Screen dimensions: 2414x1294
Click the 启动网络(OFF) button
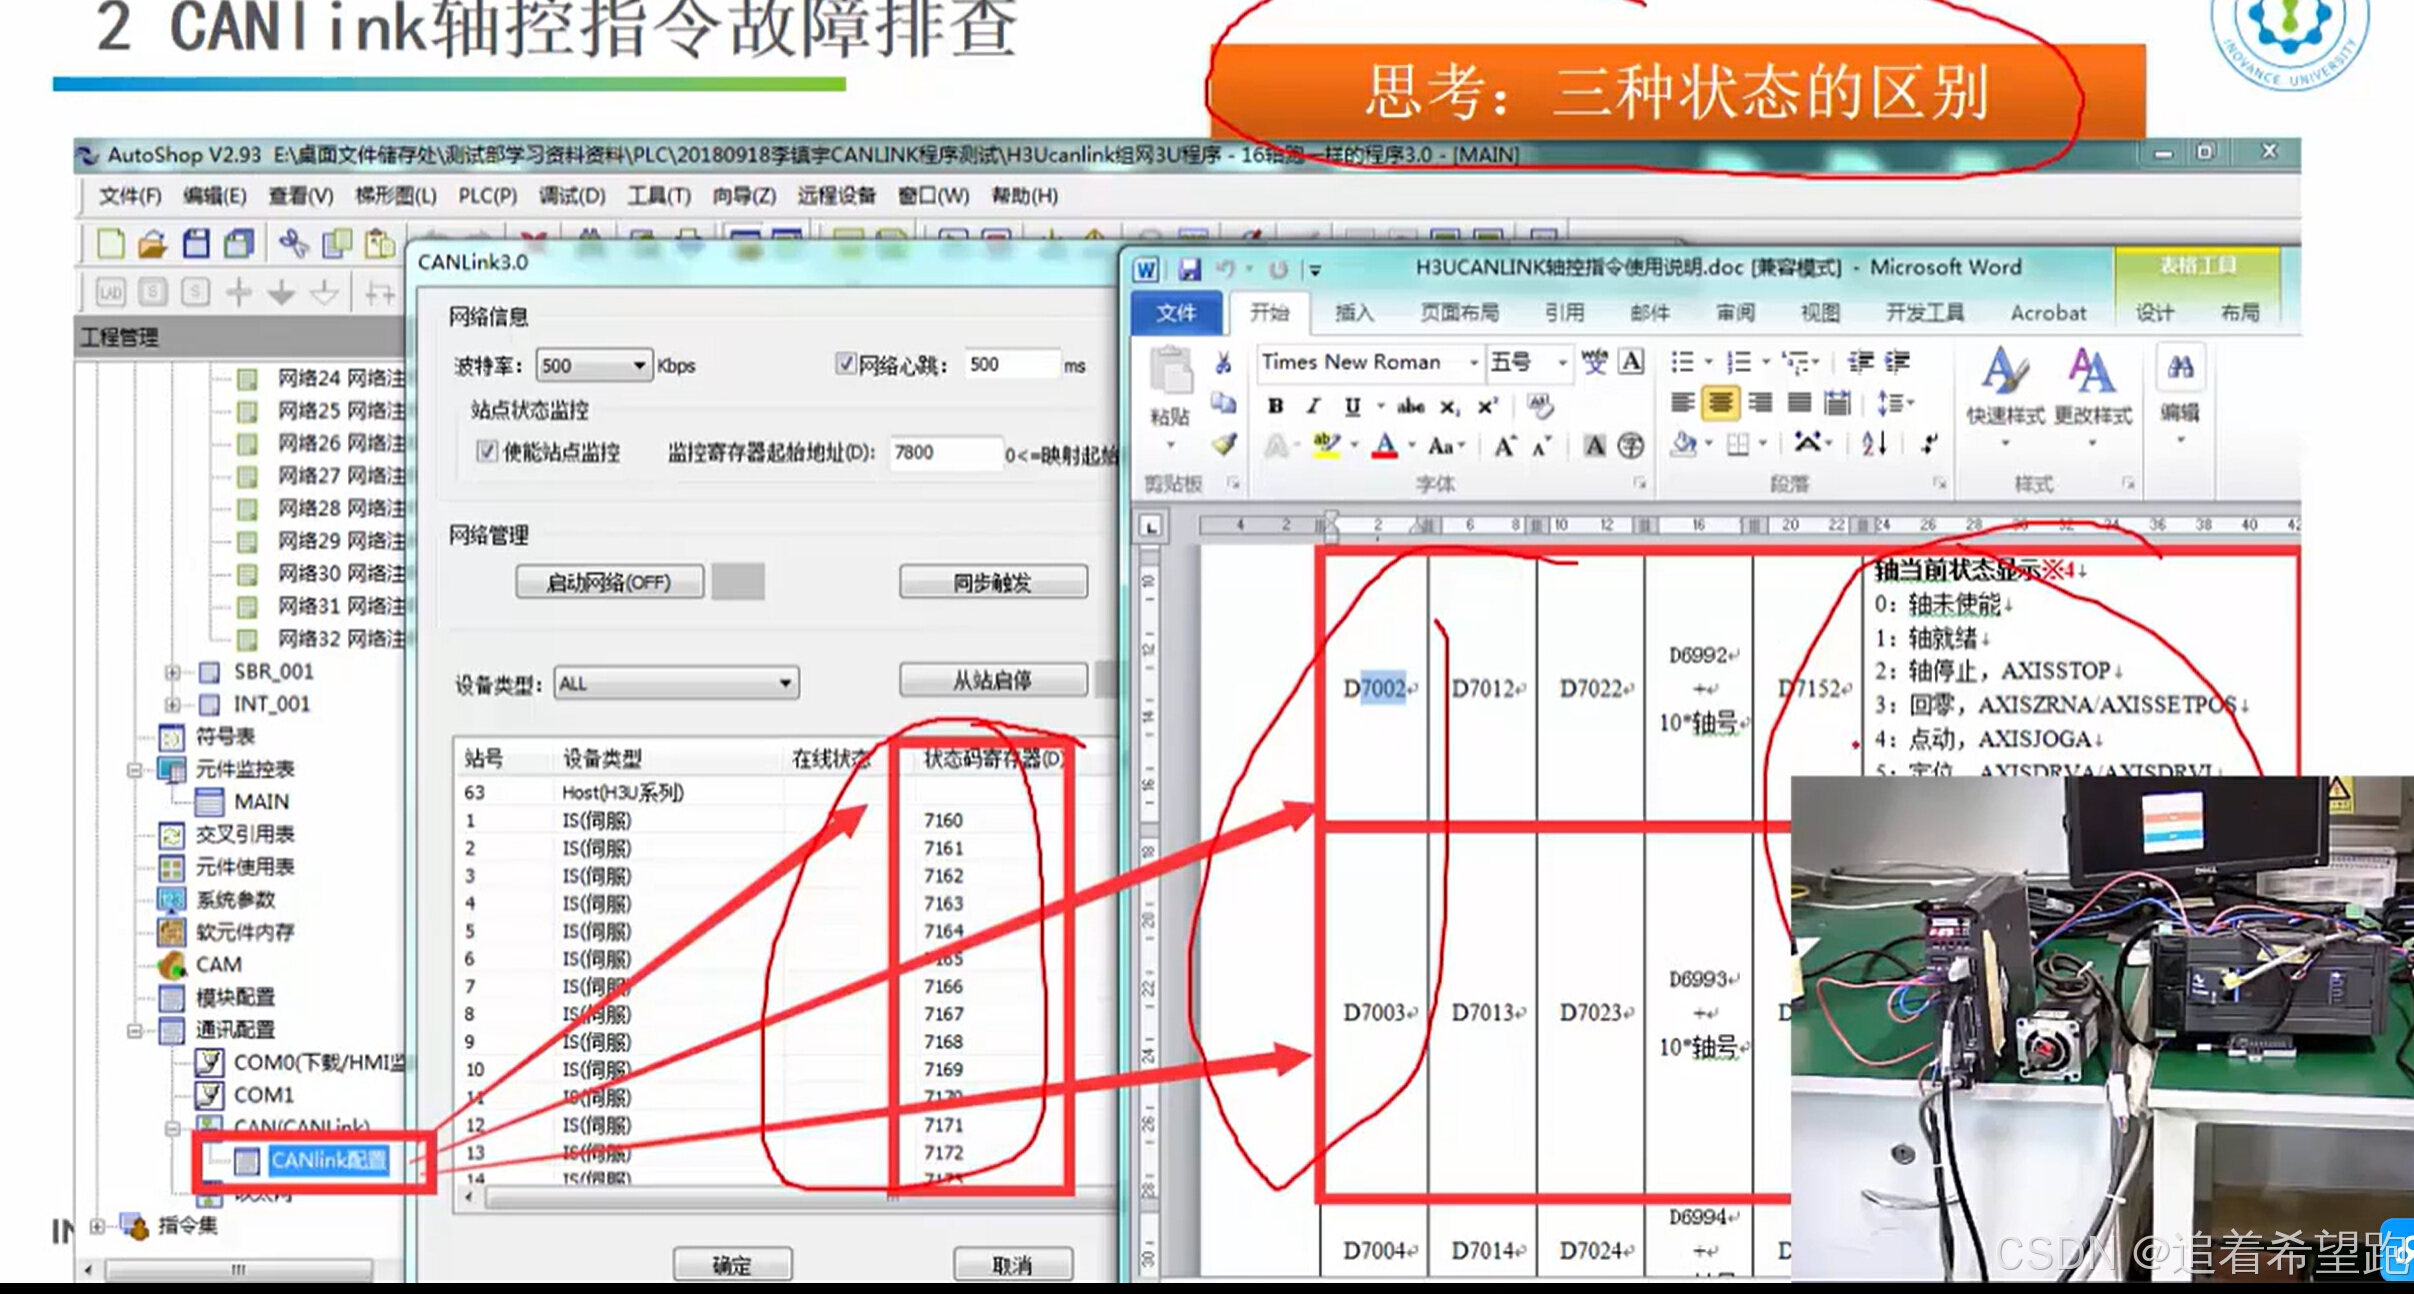pyautogui.click(x=609, y=583)
